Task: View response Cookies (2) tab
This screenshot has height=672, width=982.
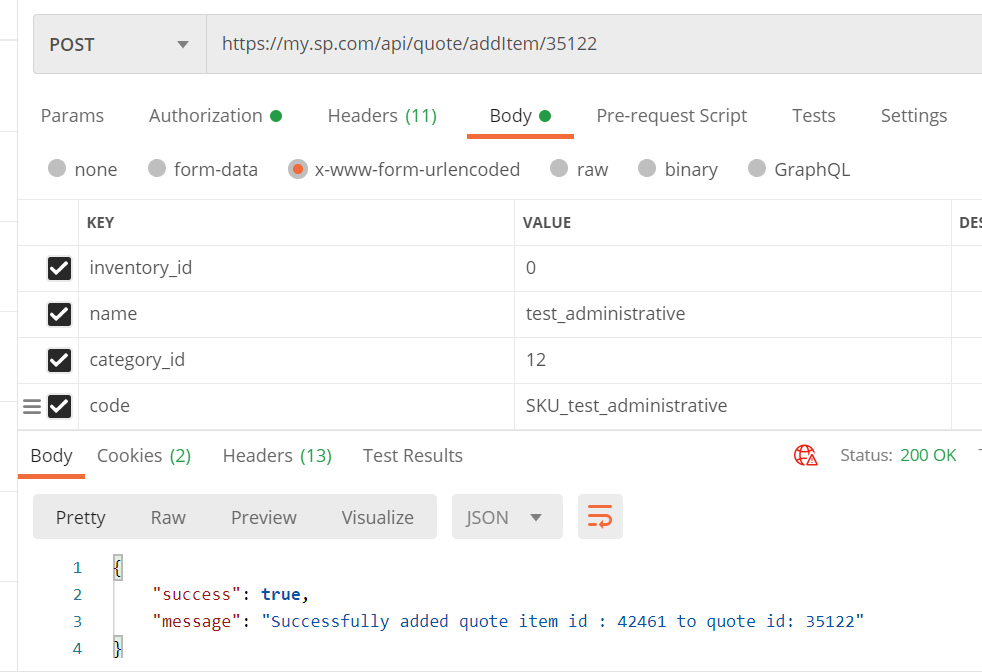Action: point(144,456)
